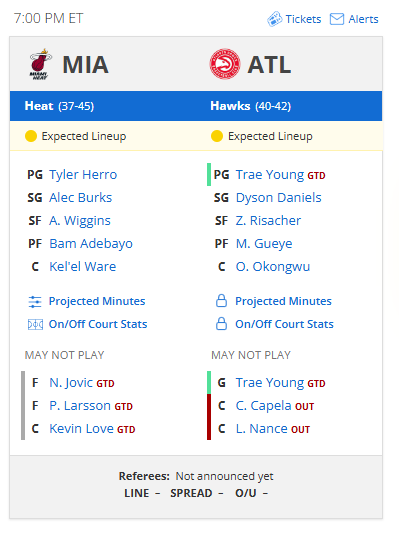Click the Alerts envelope icon

[337, 19]
